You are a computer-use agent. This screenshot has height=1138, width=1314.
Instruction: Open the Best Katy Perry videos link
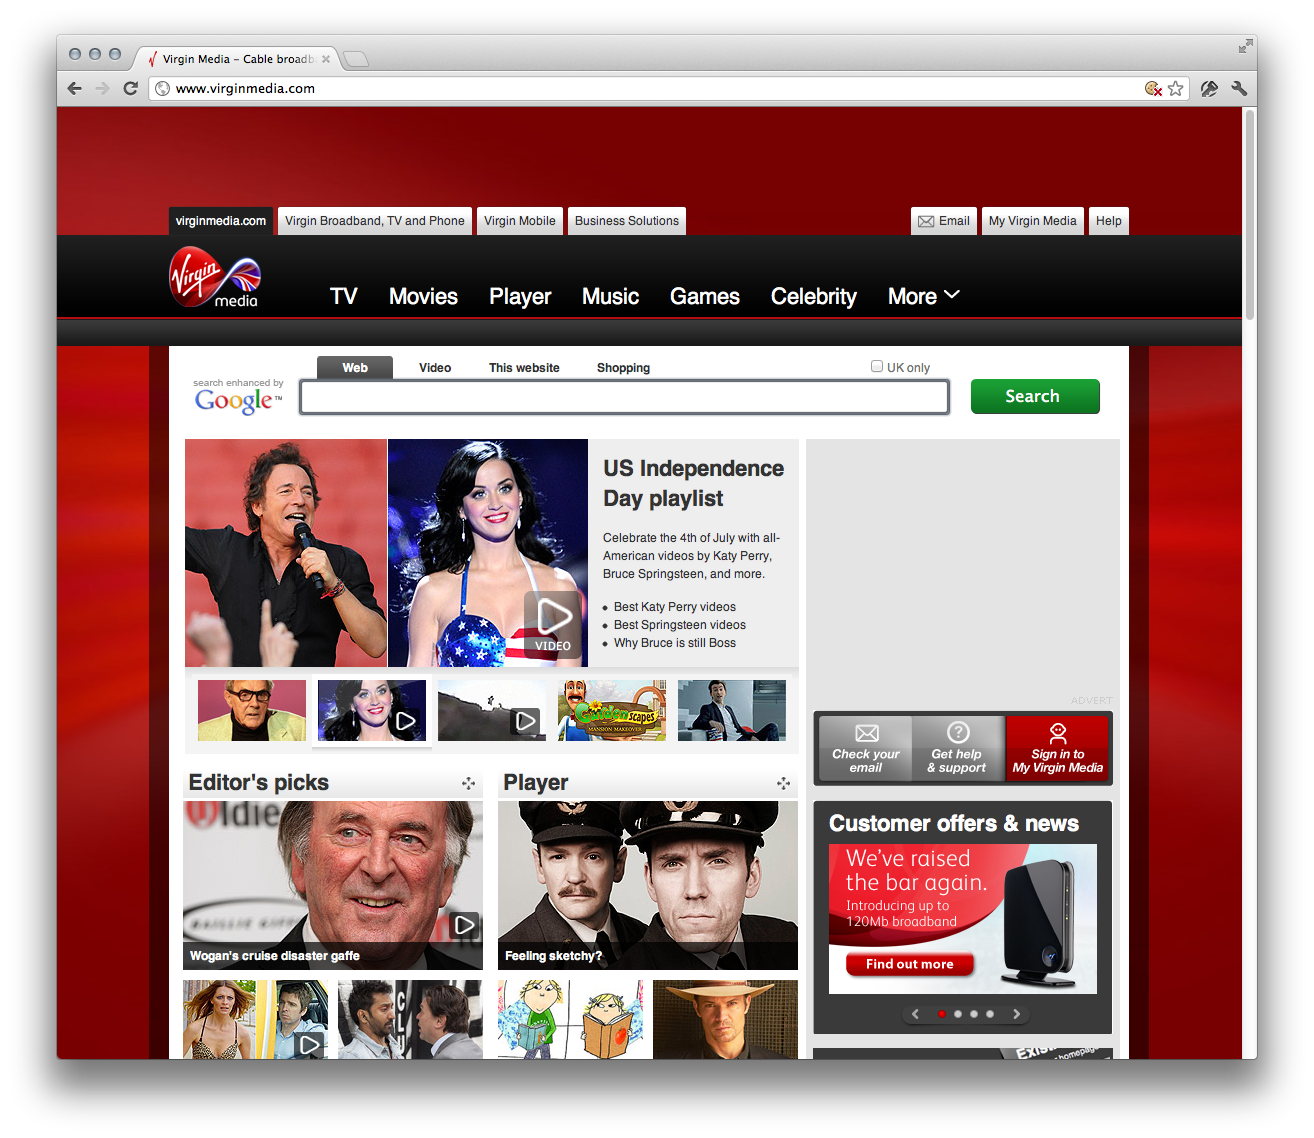point(675,607)
